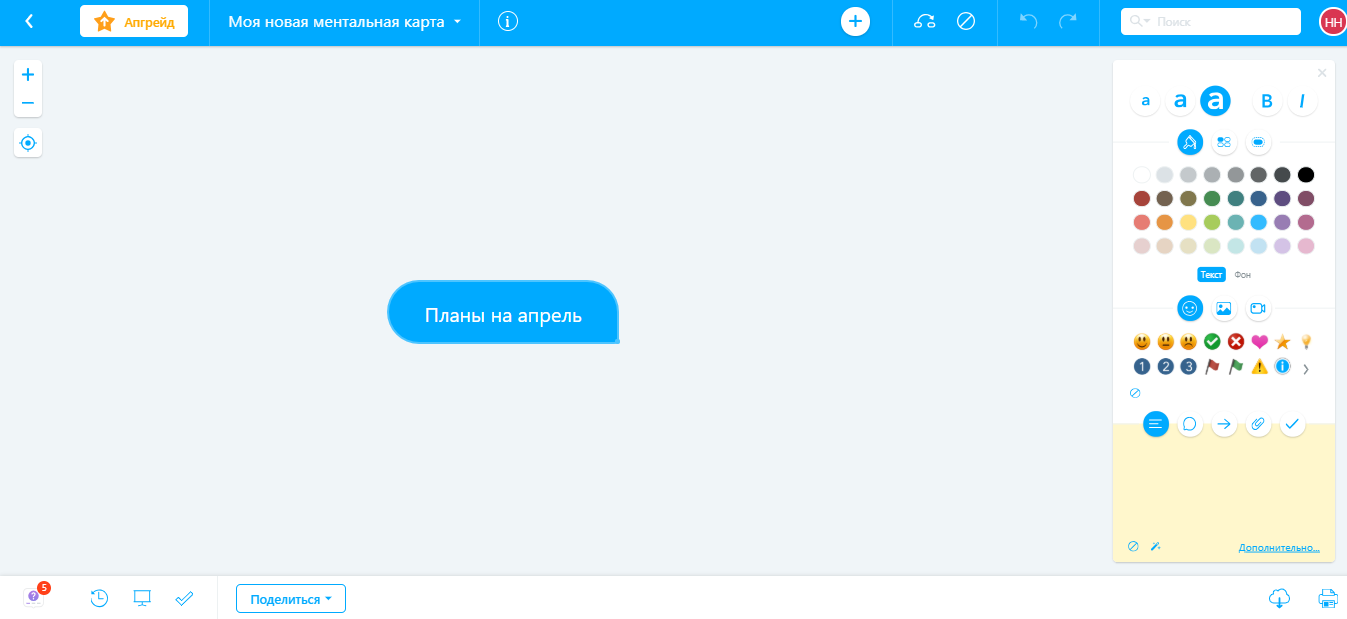This screenshot has width=1347, height=619.
Task: Open the Дополнительно link in notes
Action: point(1279,548)
